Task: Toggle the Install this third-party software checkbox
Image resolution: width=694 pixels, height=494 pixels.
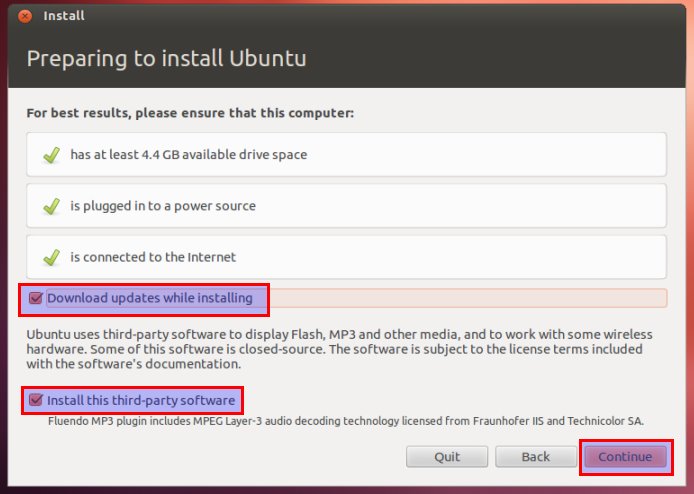Action: [x=37, y=401]
